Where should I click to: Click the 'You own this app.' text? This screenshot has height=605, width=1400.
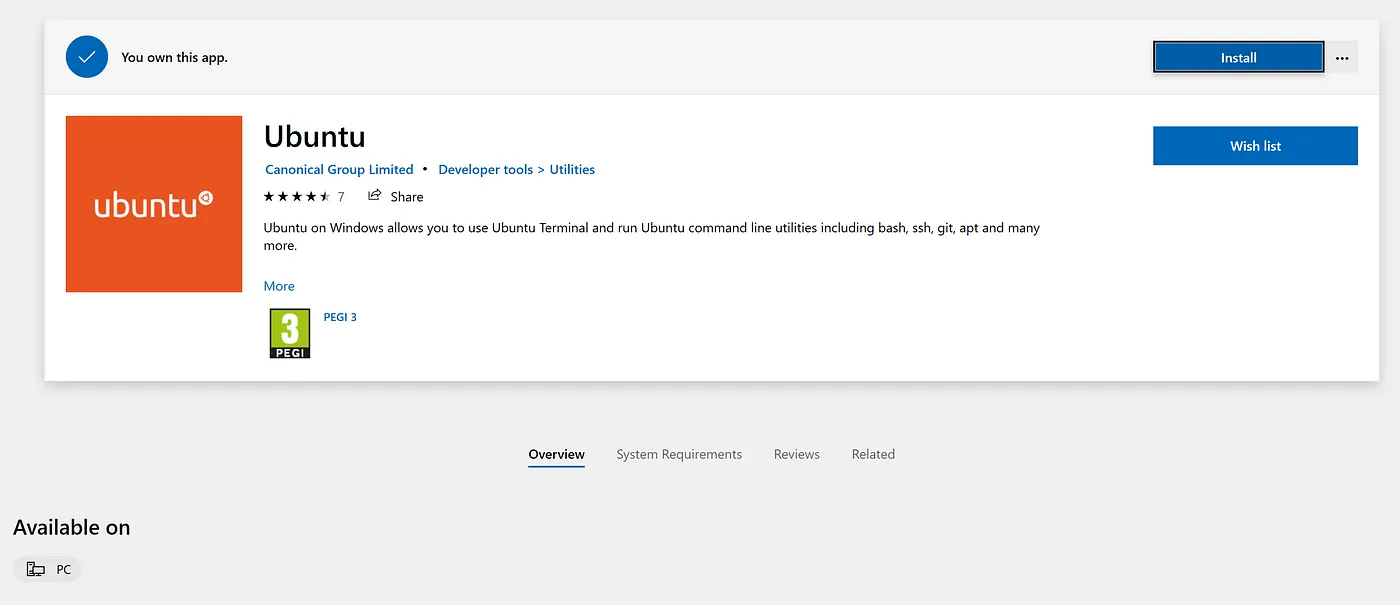coord(174,57)
